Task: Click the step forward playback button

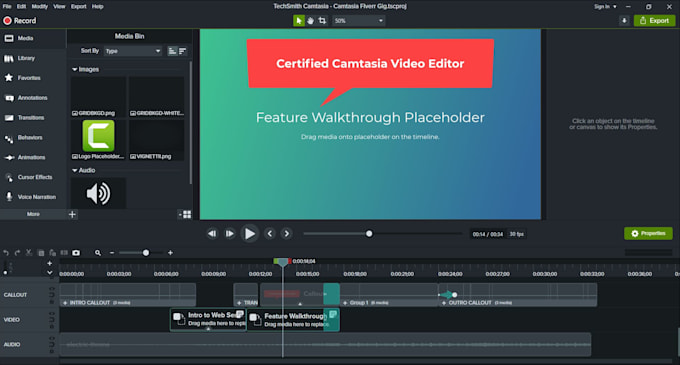Action: coord(229,234)
